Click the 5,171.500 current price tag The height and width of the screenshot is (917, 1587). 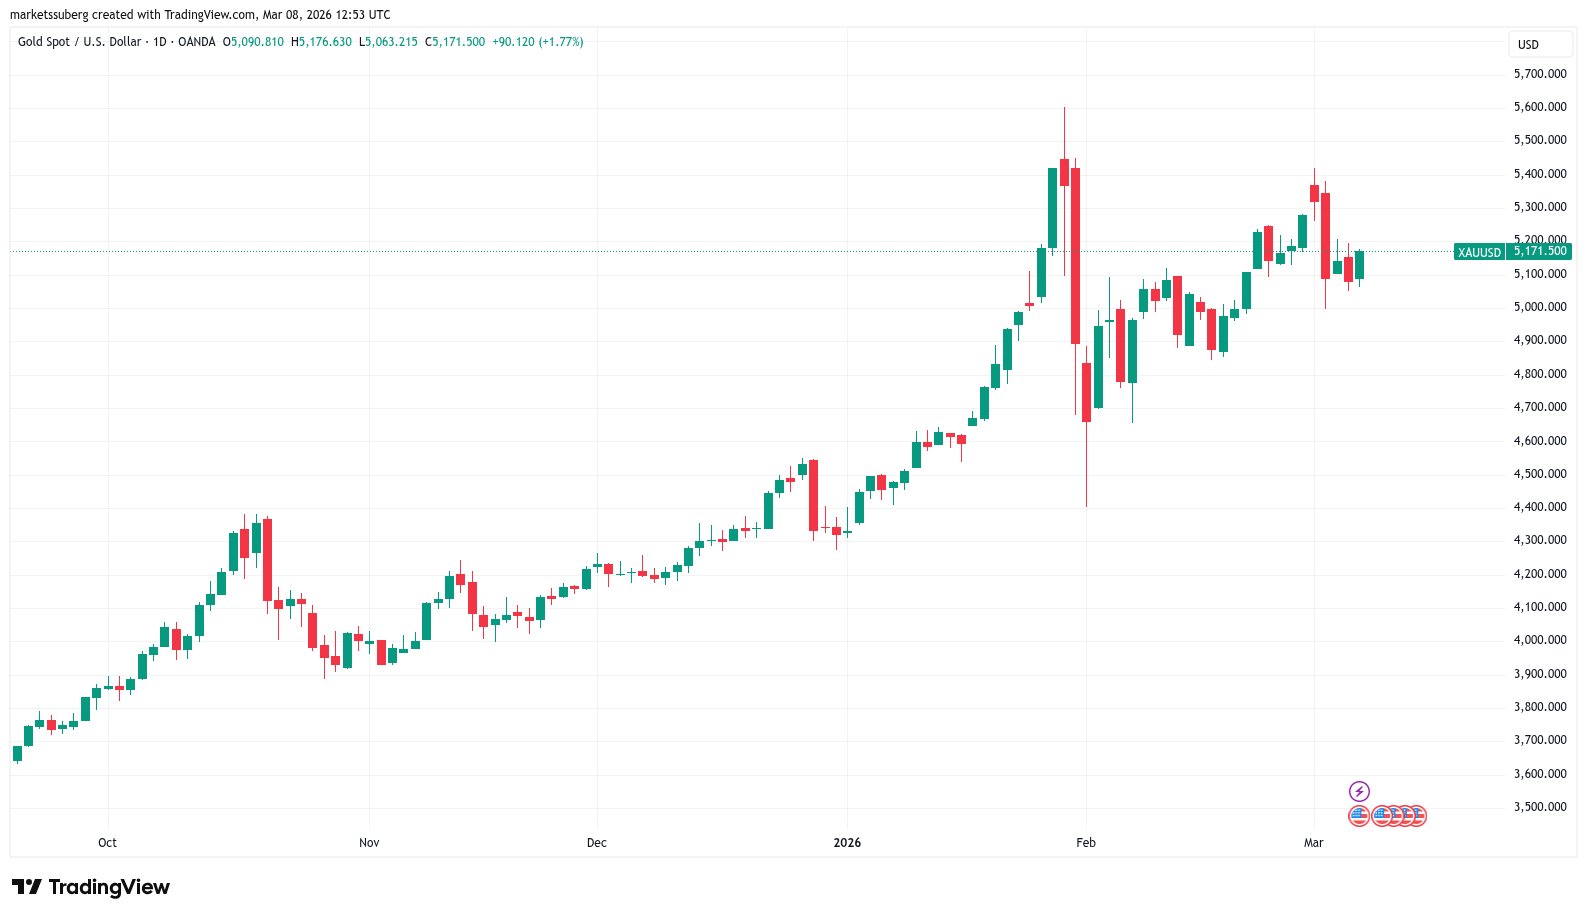pyautogui.click(x=1540, y=251)
